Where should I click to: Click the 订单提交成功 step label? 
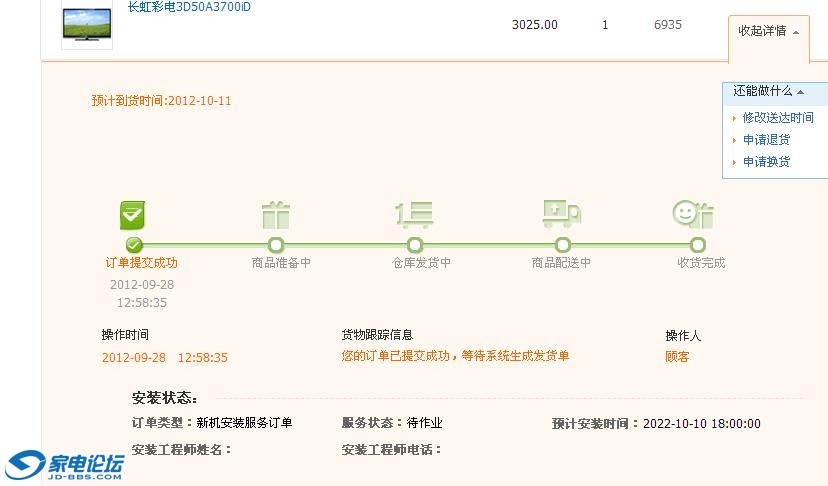coord(142,263)
